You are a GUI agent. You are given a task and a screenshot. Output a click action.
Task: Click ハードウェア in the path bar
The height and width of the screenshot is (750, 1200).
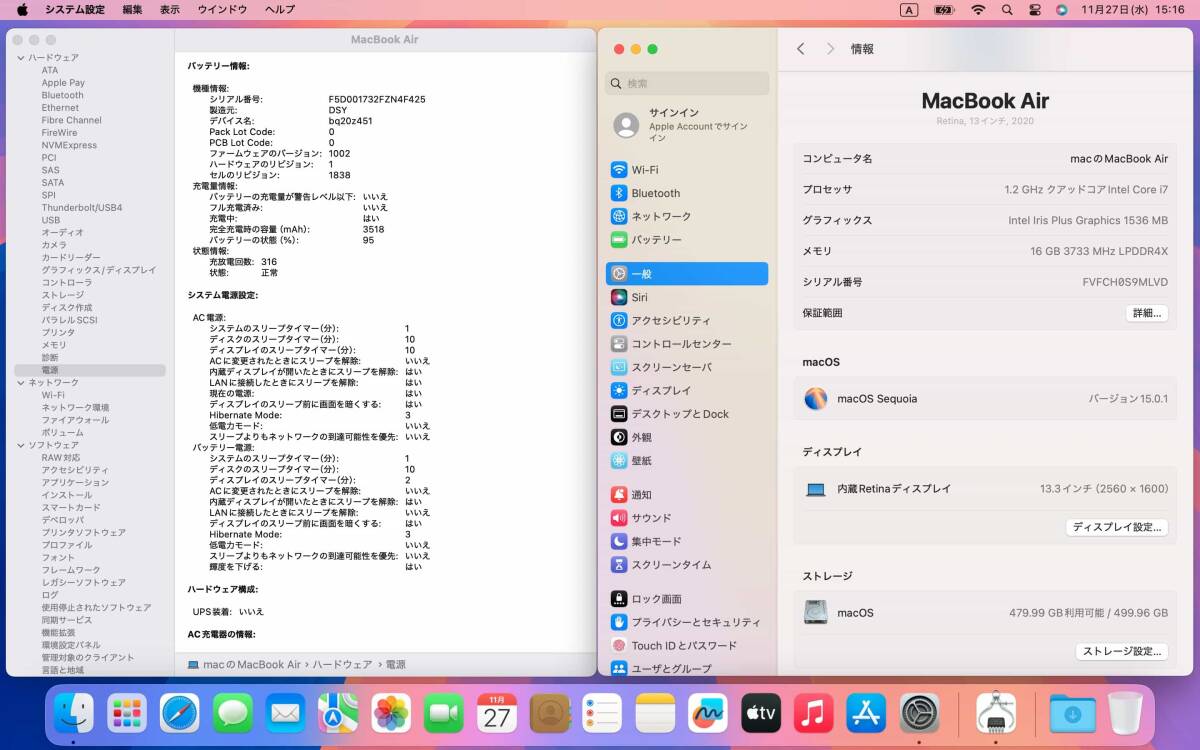[342, 664]
